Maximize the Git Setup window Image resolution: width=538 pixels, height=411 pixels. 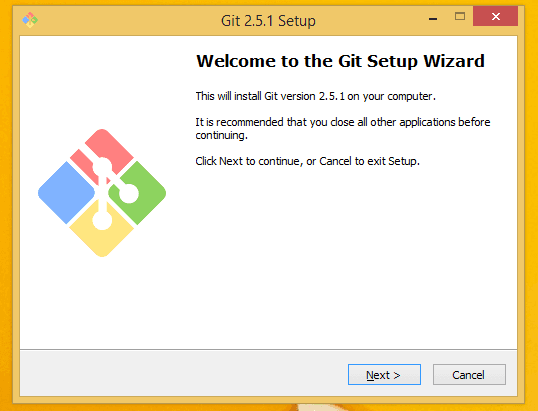coord(460,16)
